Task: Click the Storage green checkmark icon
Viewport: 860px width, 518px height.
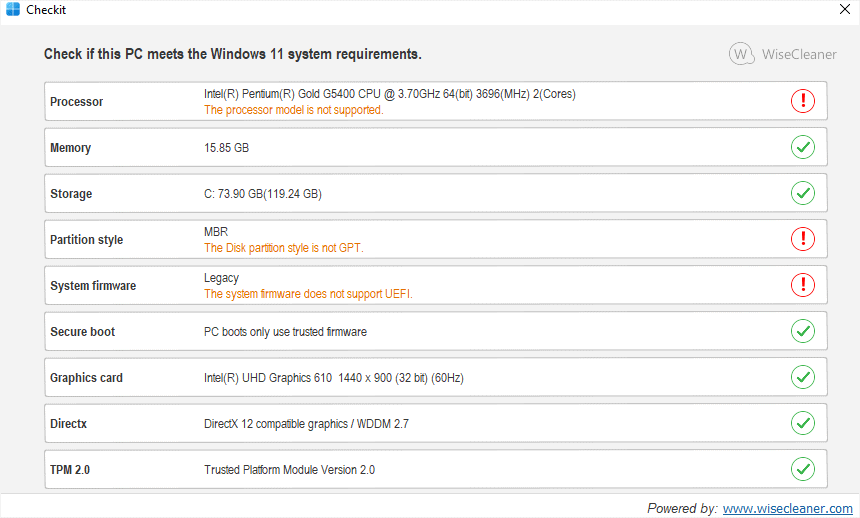Action: [803, 193]
